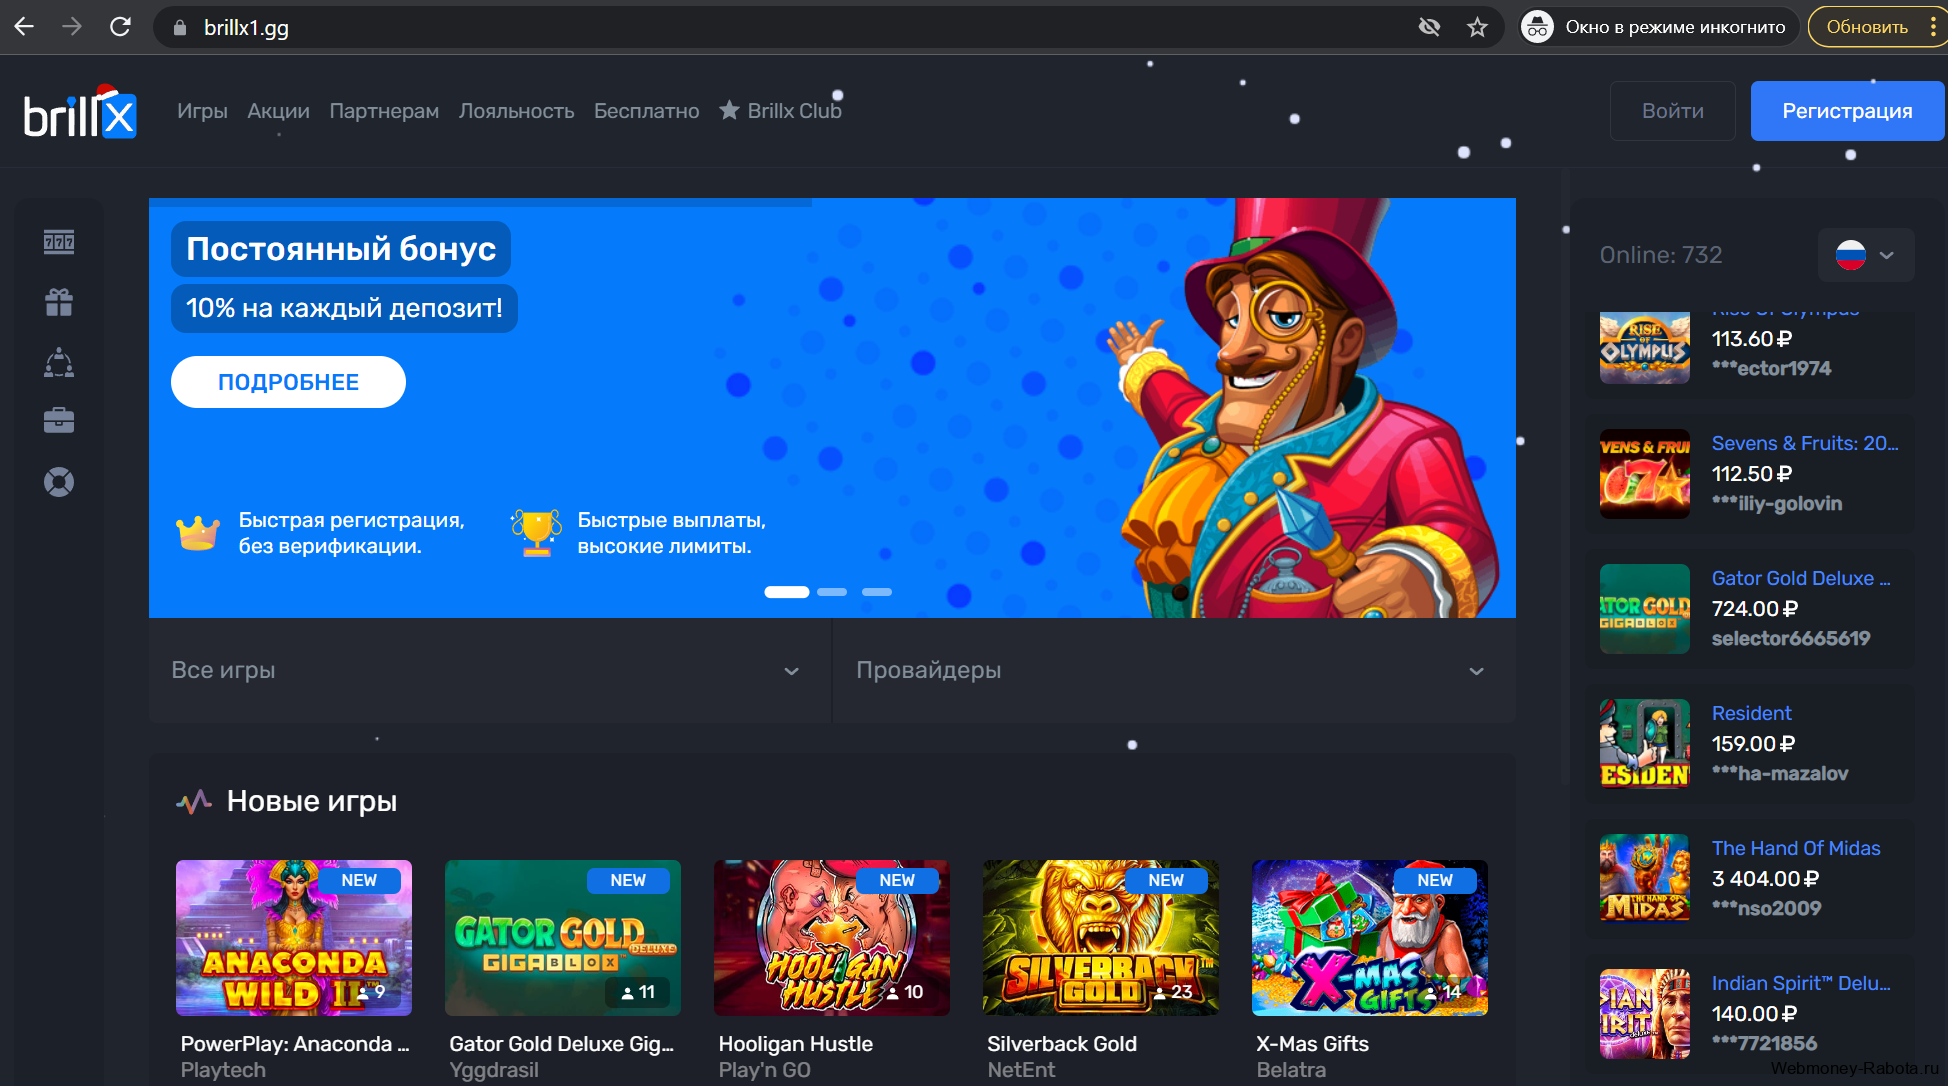Select the first banner slide indicator

pos(787,592)
